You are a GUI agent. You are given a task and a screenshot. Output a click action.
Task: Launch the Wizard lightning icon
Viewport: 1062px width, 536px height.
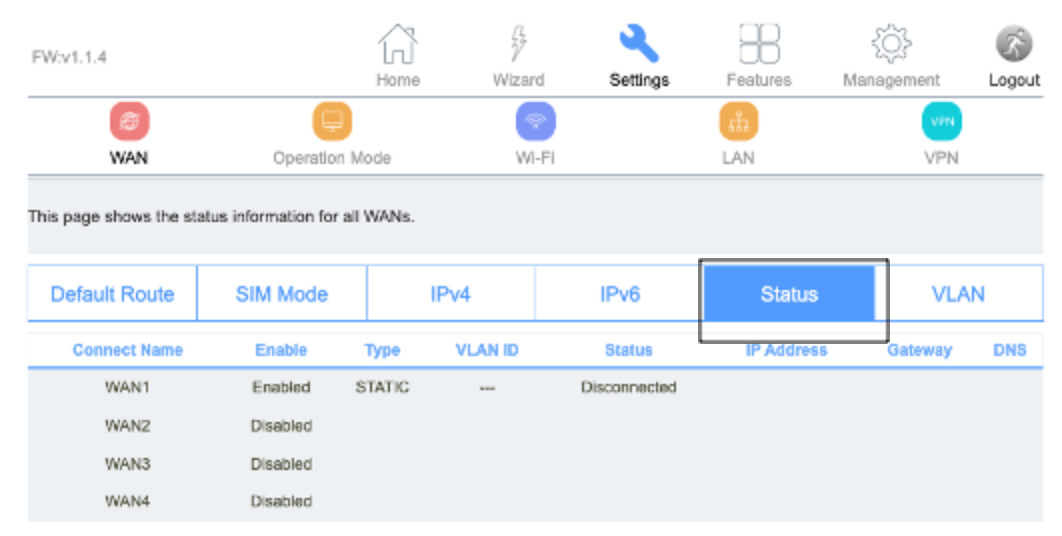coord(518,45)
